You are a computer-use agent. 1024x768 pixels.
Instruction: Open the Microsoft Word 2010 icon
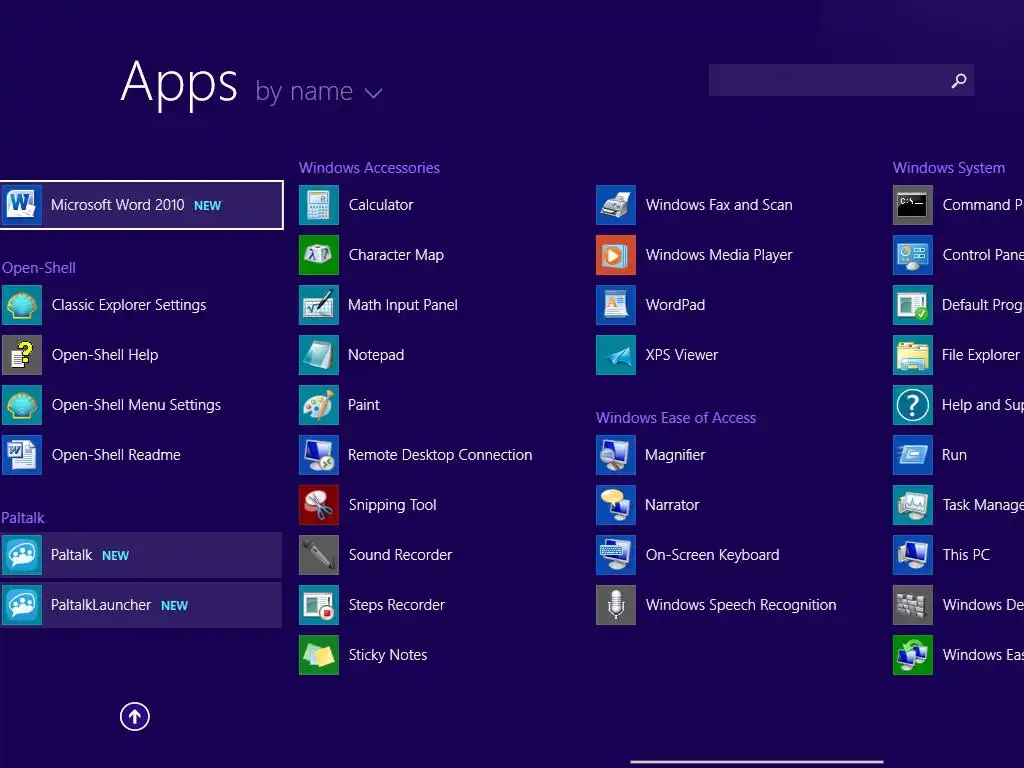click(22, 205)
